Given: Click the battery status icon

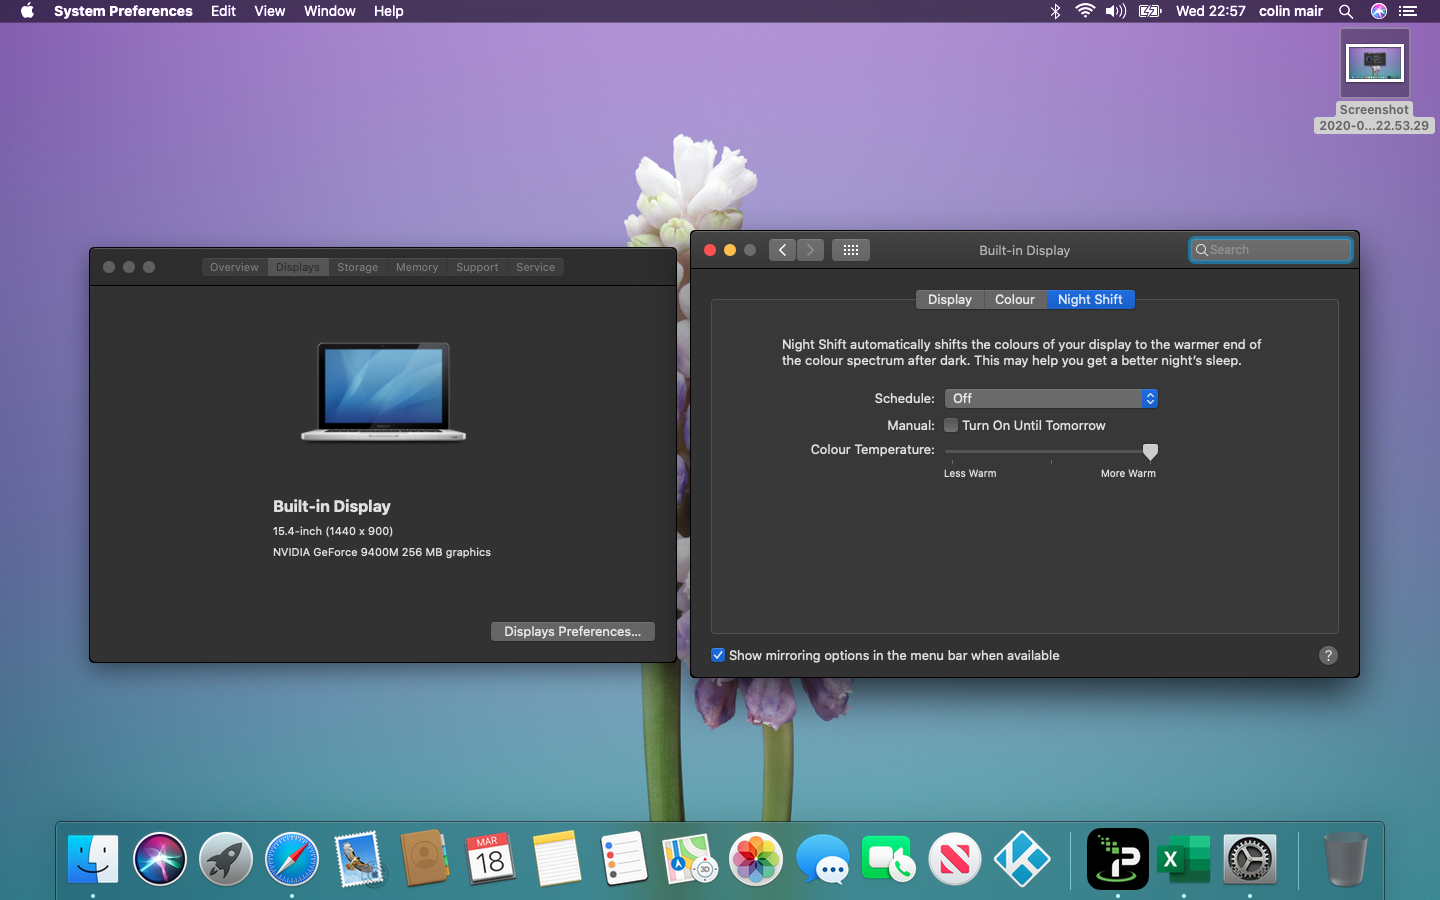Looking at the screenshot, I should tap(1150, 11).
